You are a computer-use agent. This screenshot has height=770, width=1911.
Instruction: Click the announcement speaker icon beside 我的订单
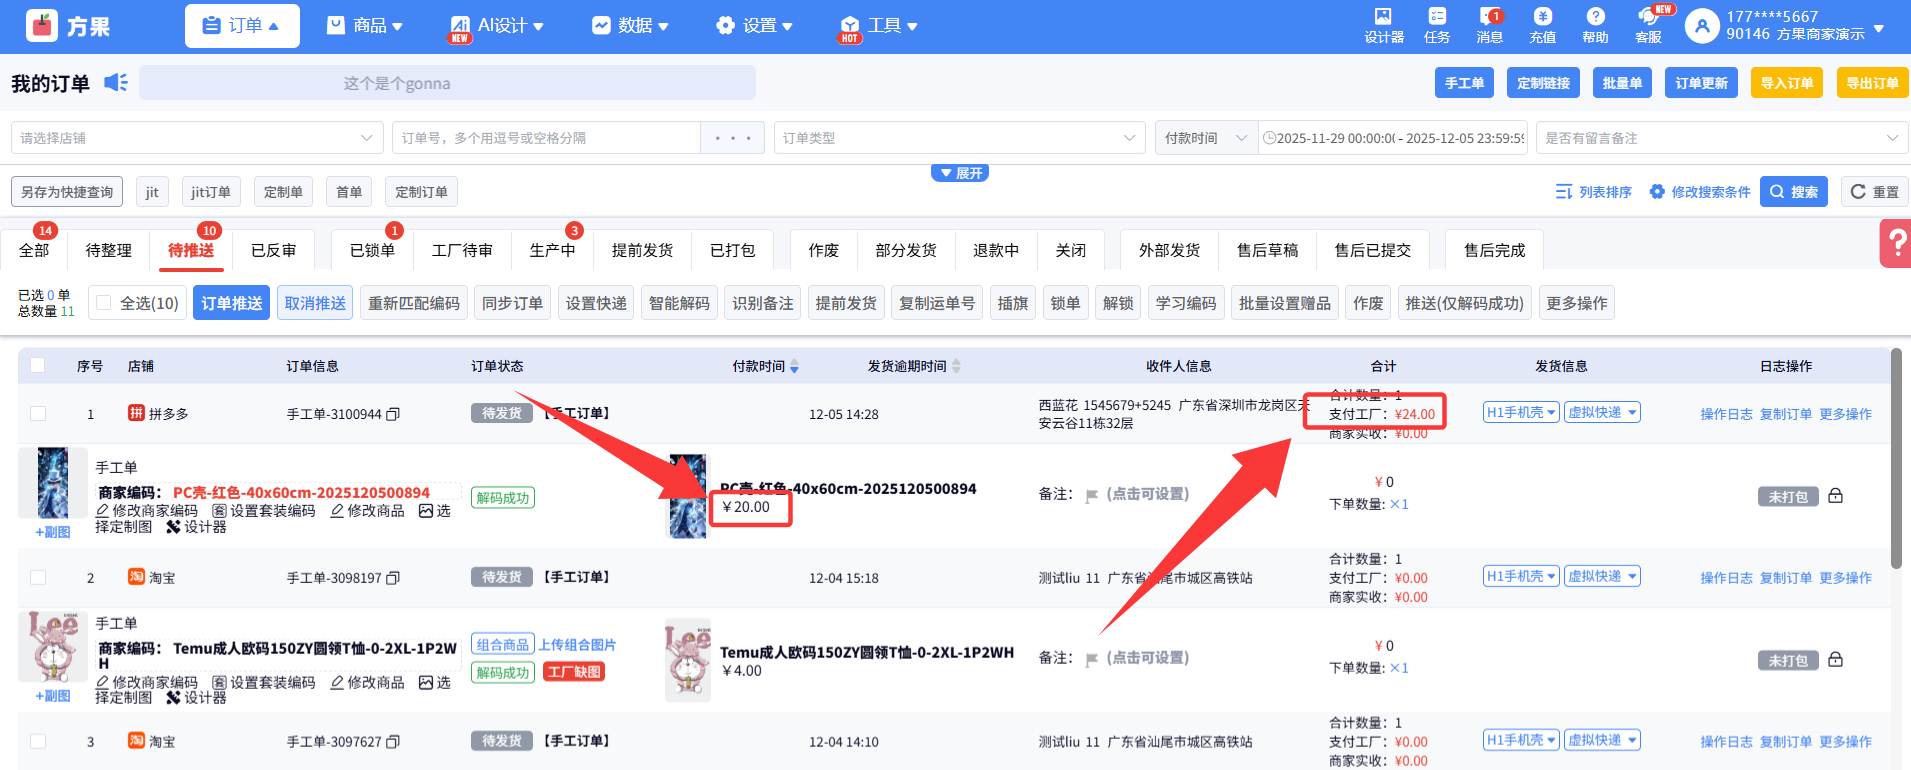pyautogui.click(x=116, y=83)
